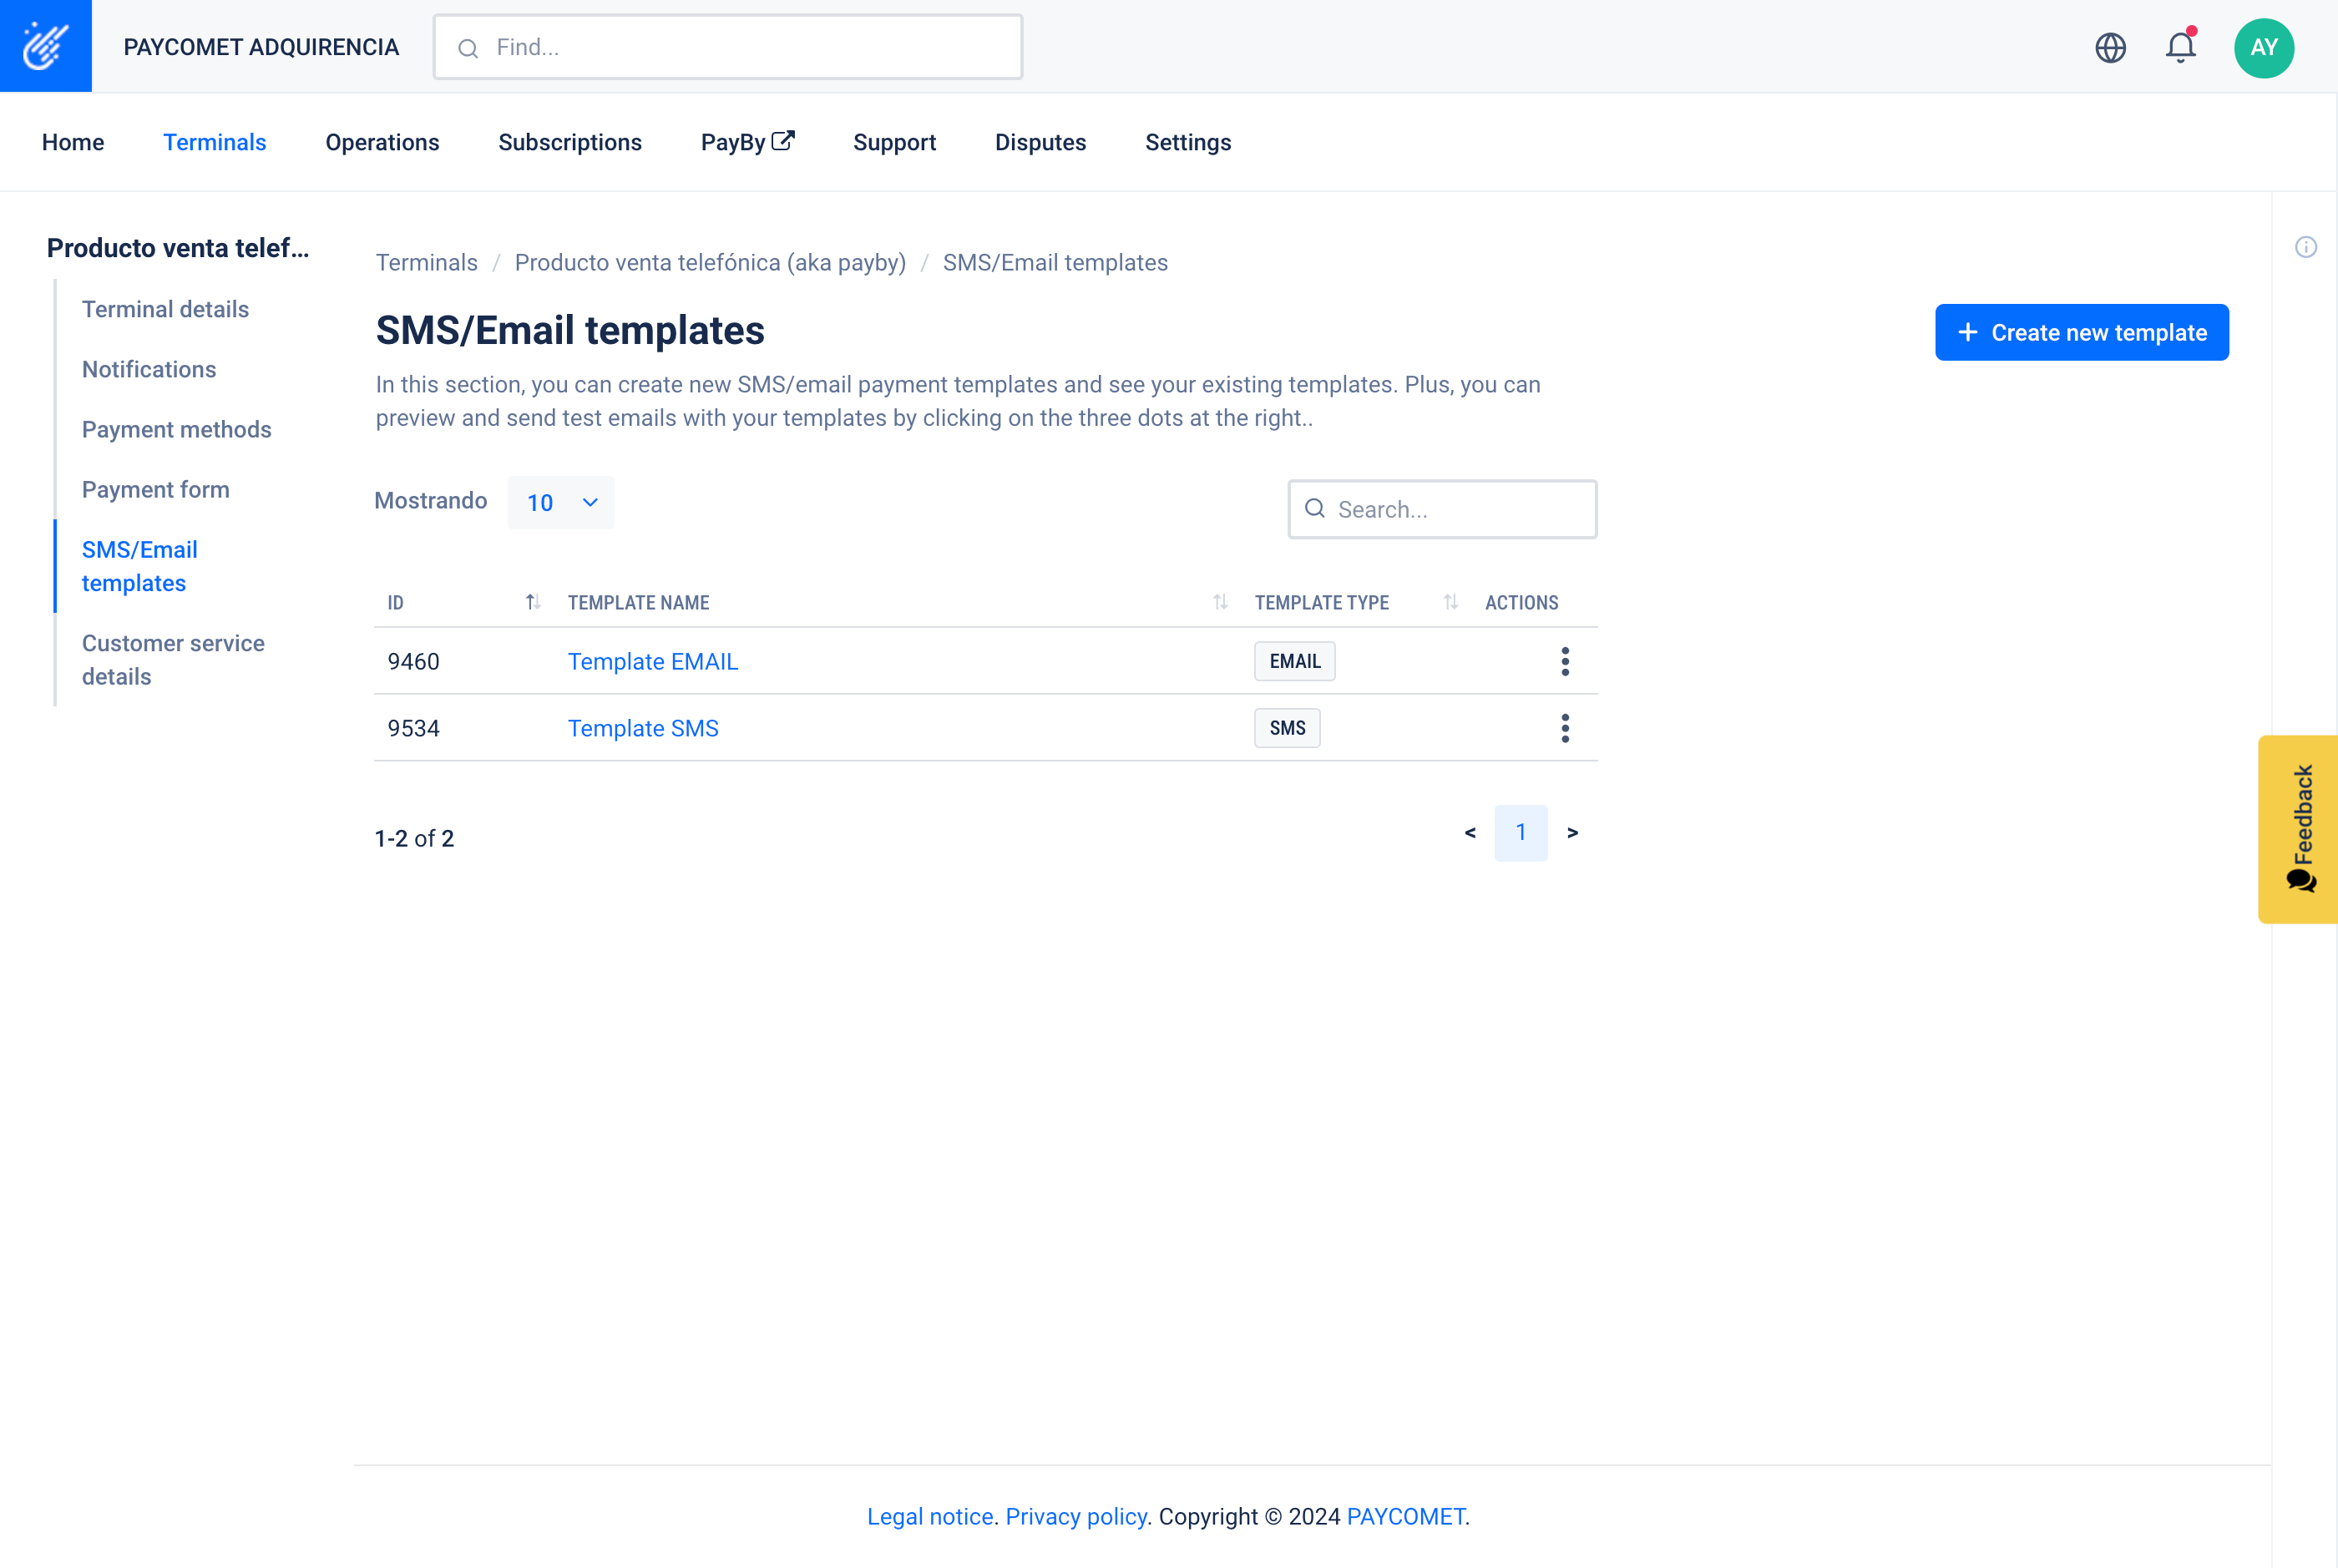Open actions menu for Template SMS
The image size is (2338, 1568).
[x=1565, y=728]
